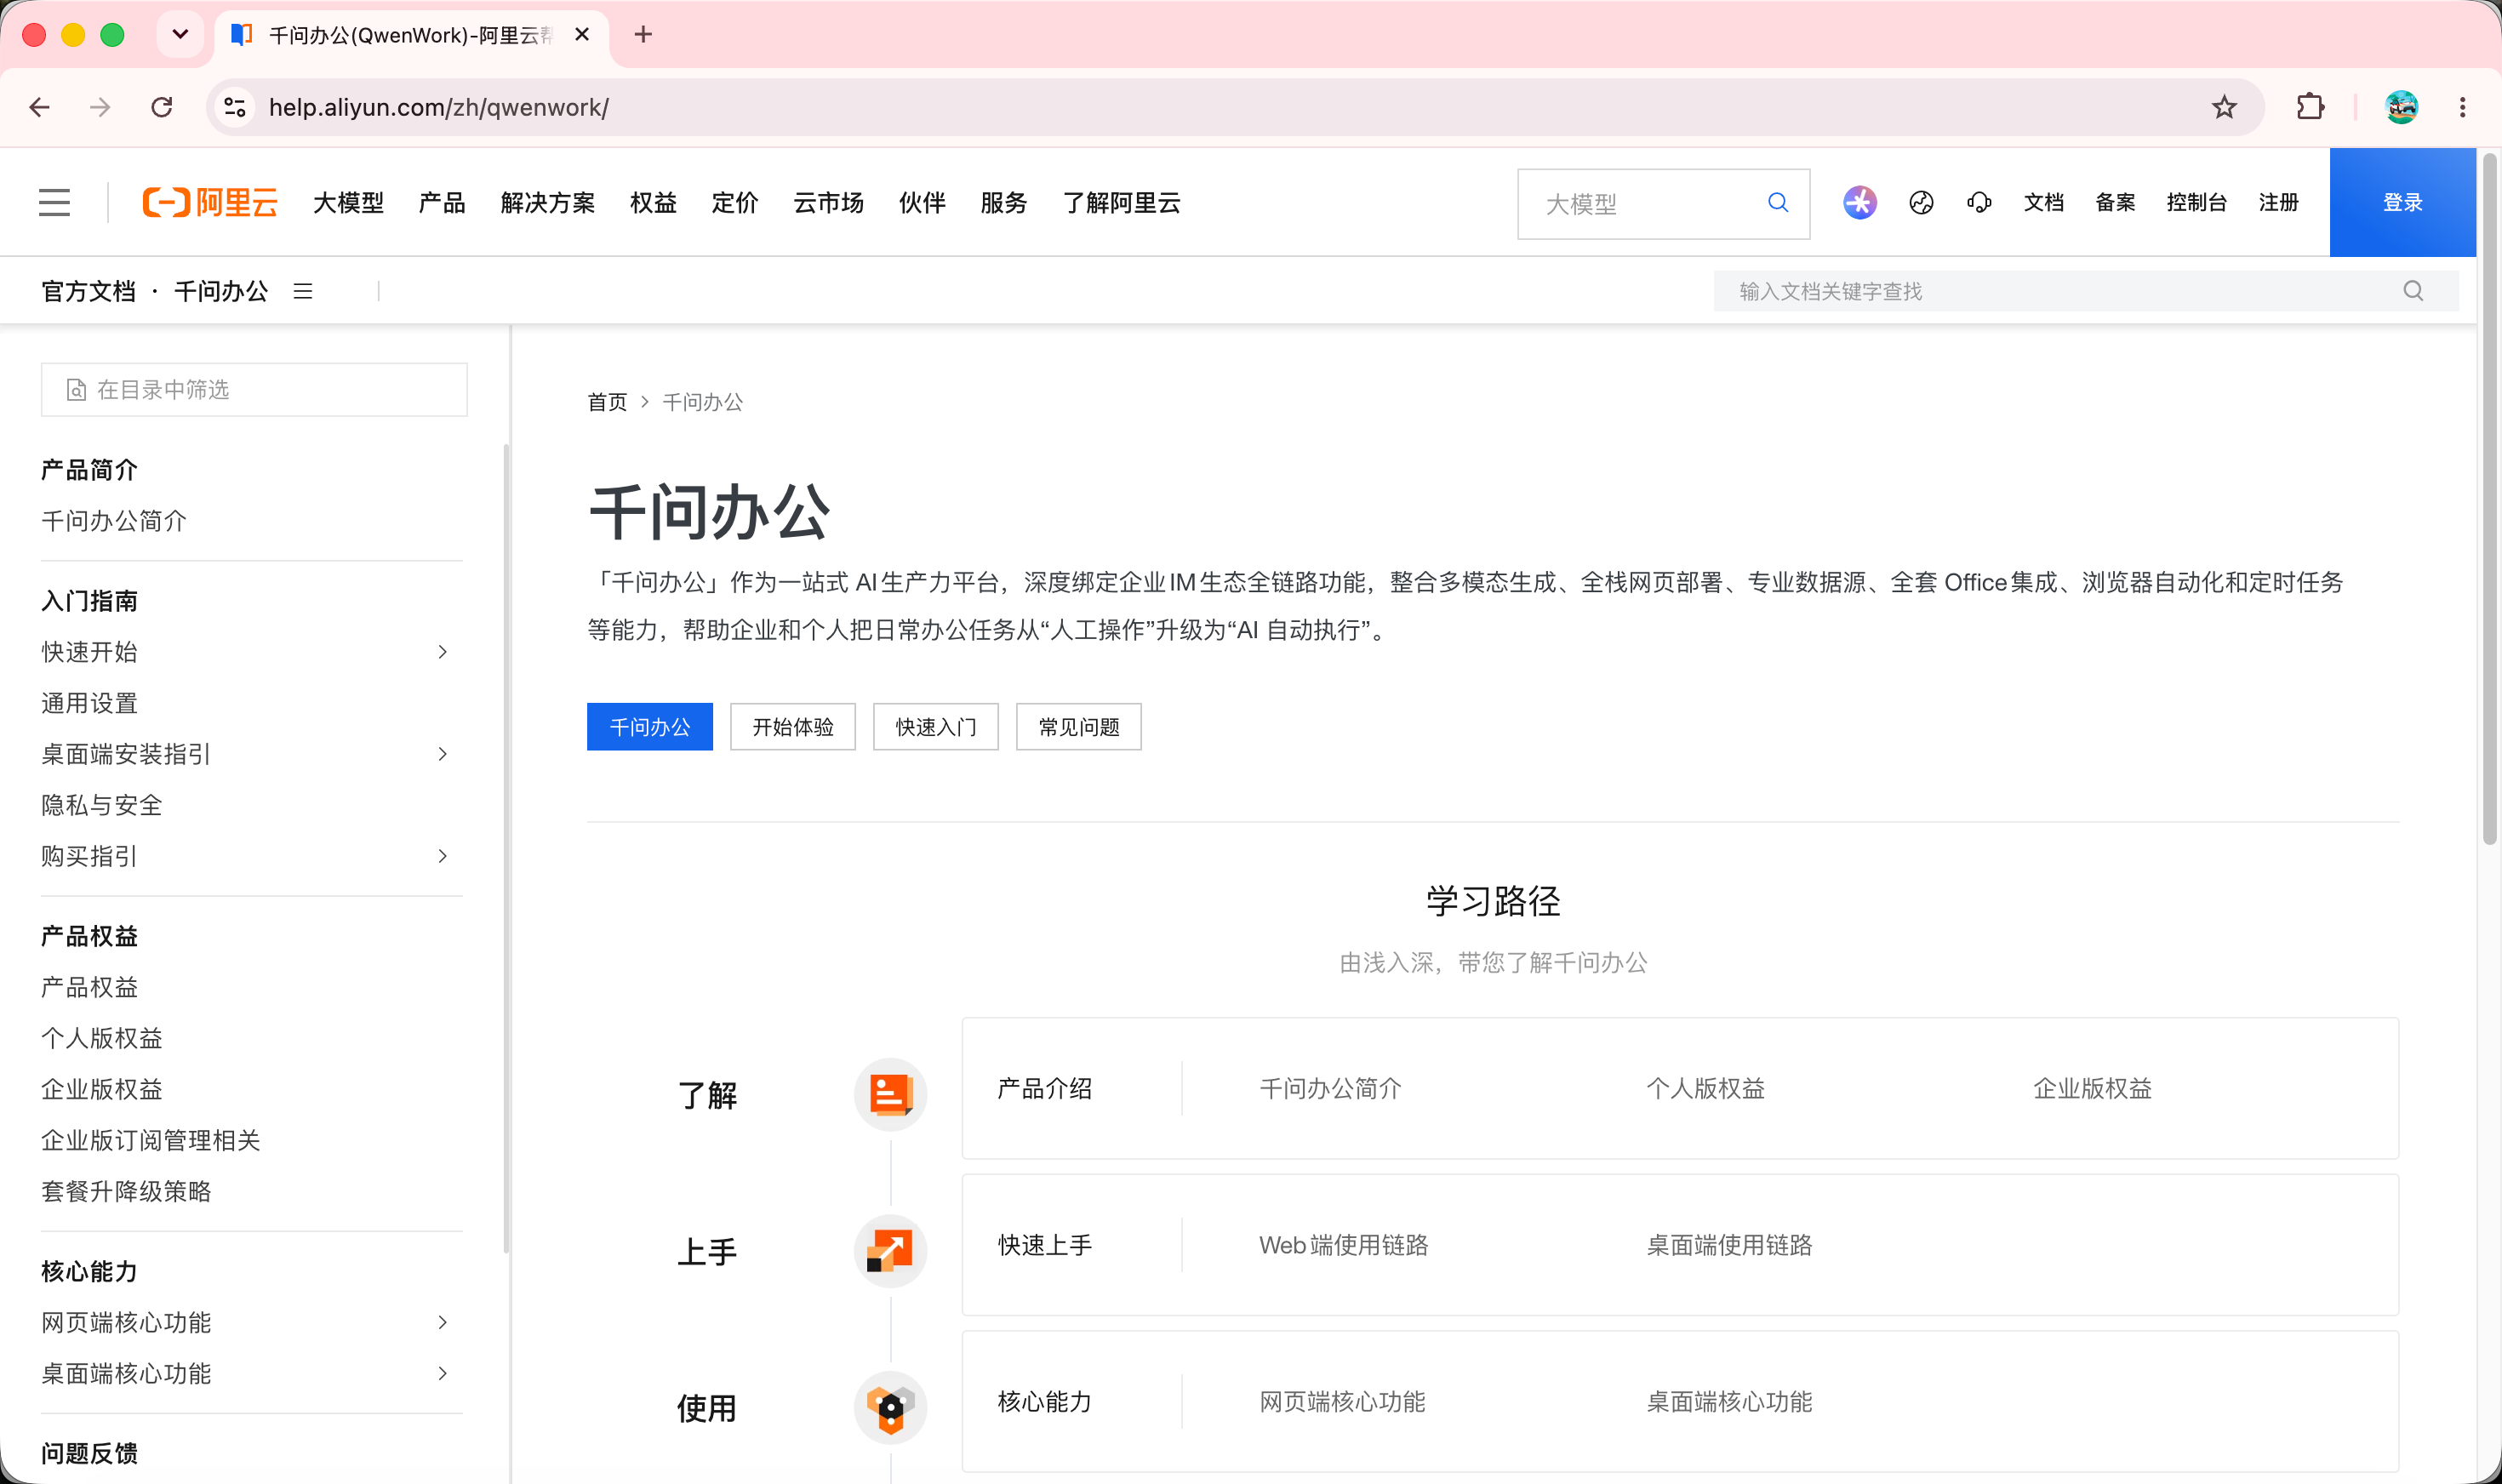This screenshot has width=2502, height=1484.
Task: Go to 首页 in the breadcrumb
Action: [607, 402]
